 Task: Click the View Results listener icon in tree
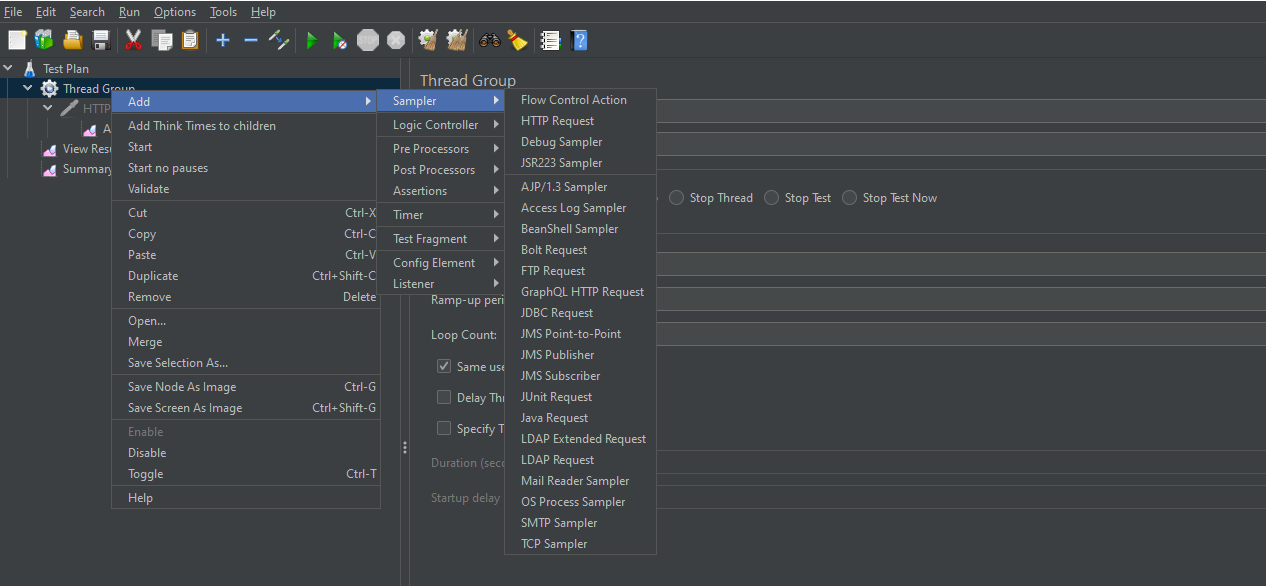[49, 149]
